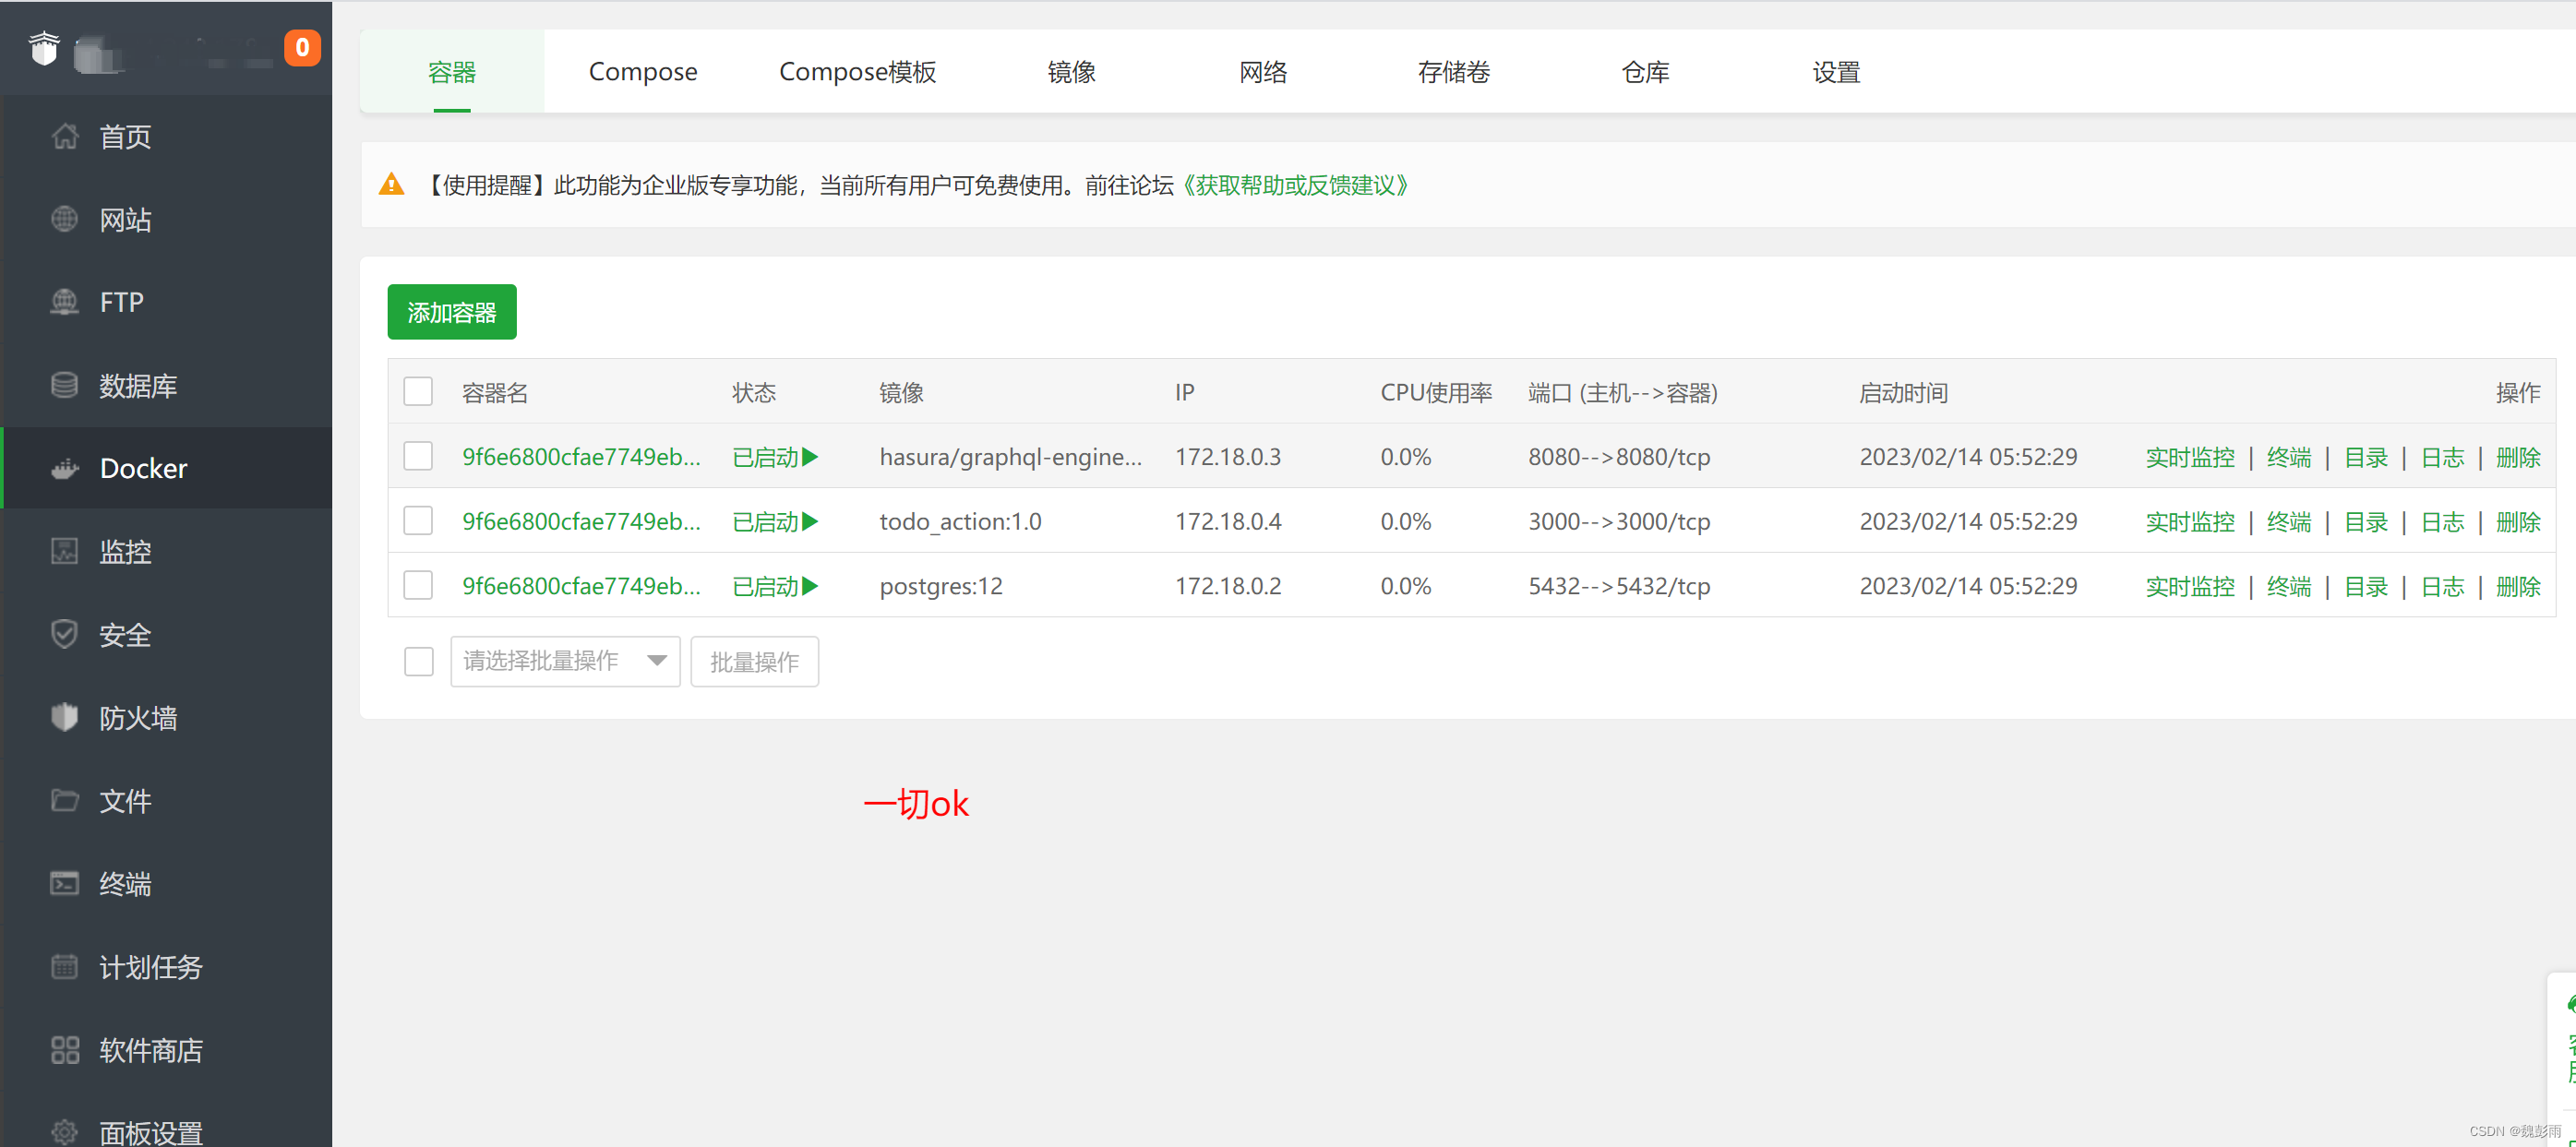
Task: Click the terminal icon for 终端 in sidebar
Action: (x=65, y=883)
